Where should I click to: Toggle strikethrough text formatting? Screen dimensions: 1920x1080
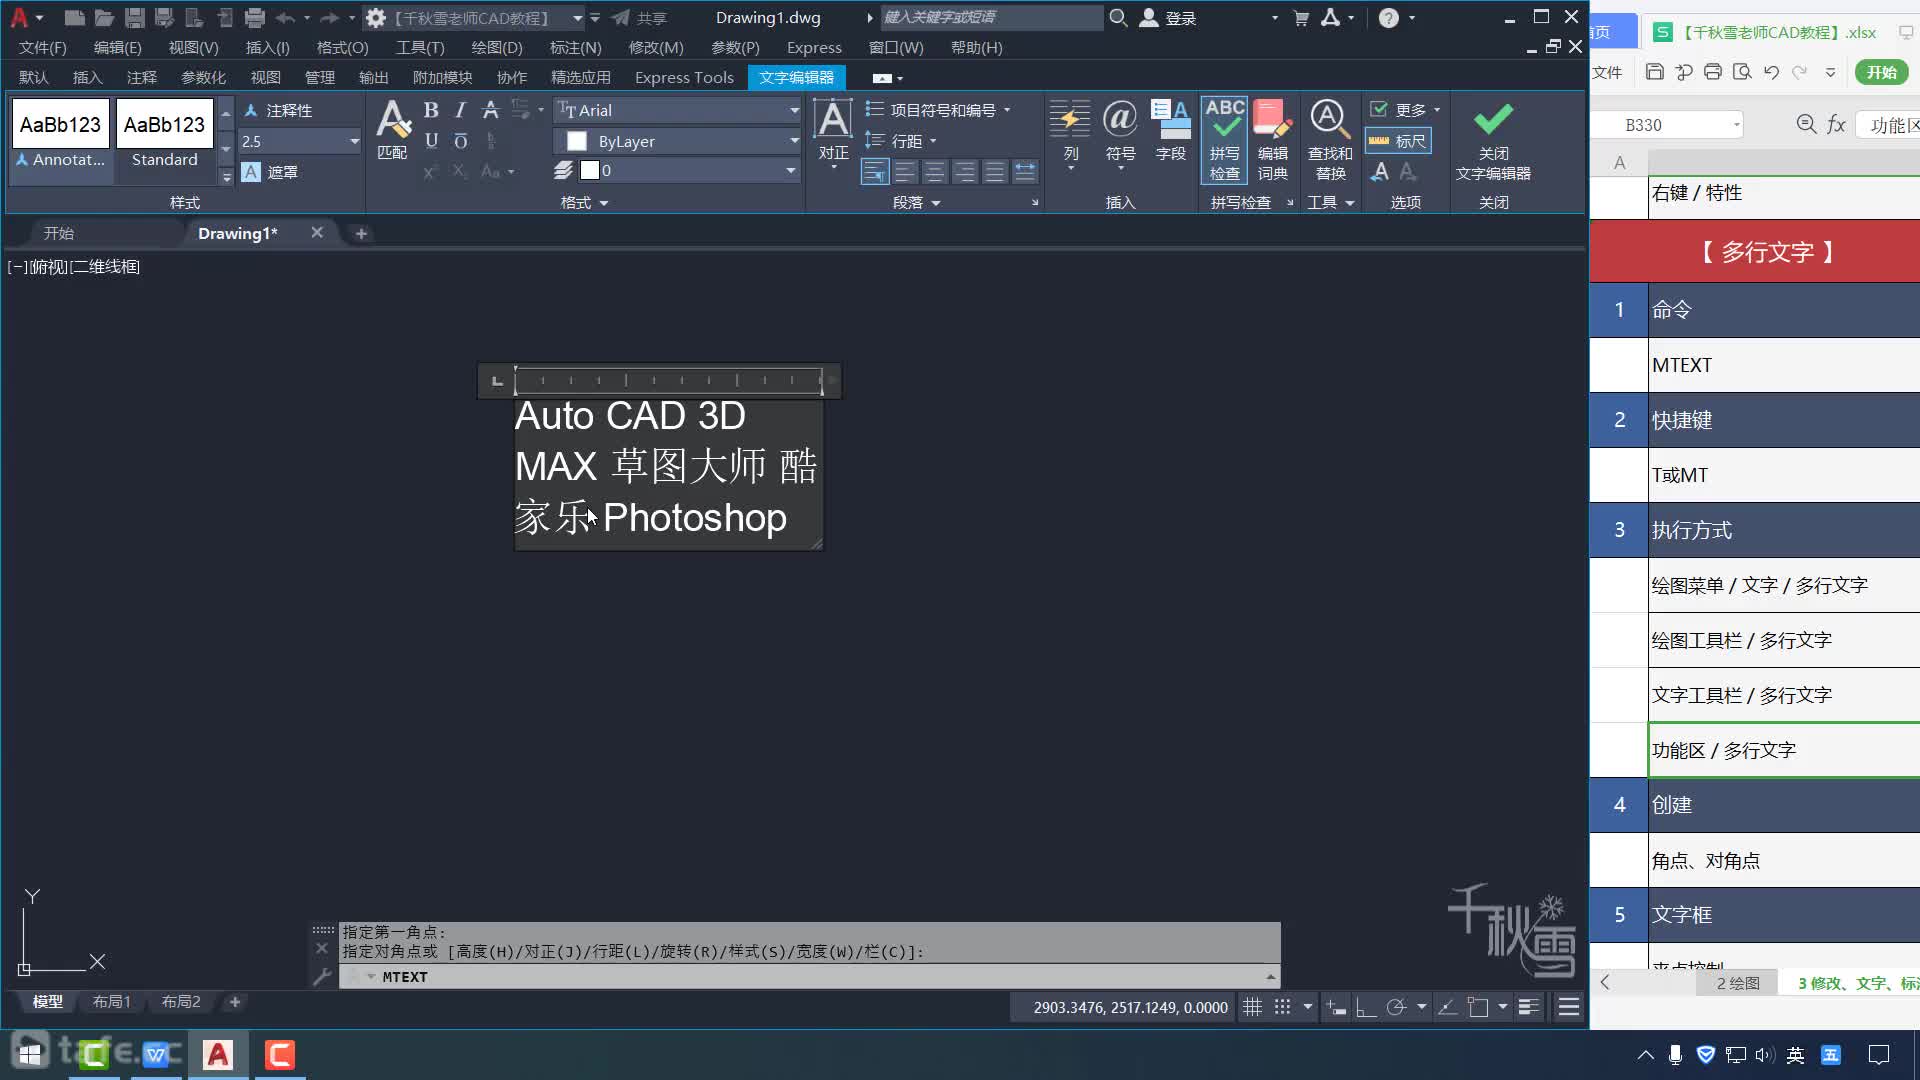point(490,110)
